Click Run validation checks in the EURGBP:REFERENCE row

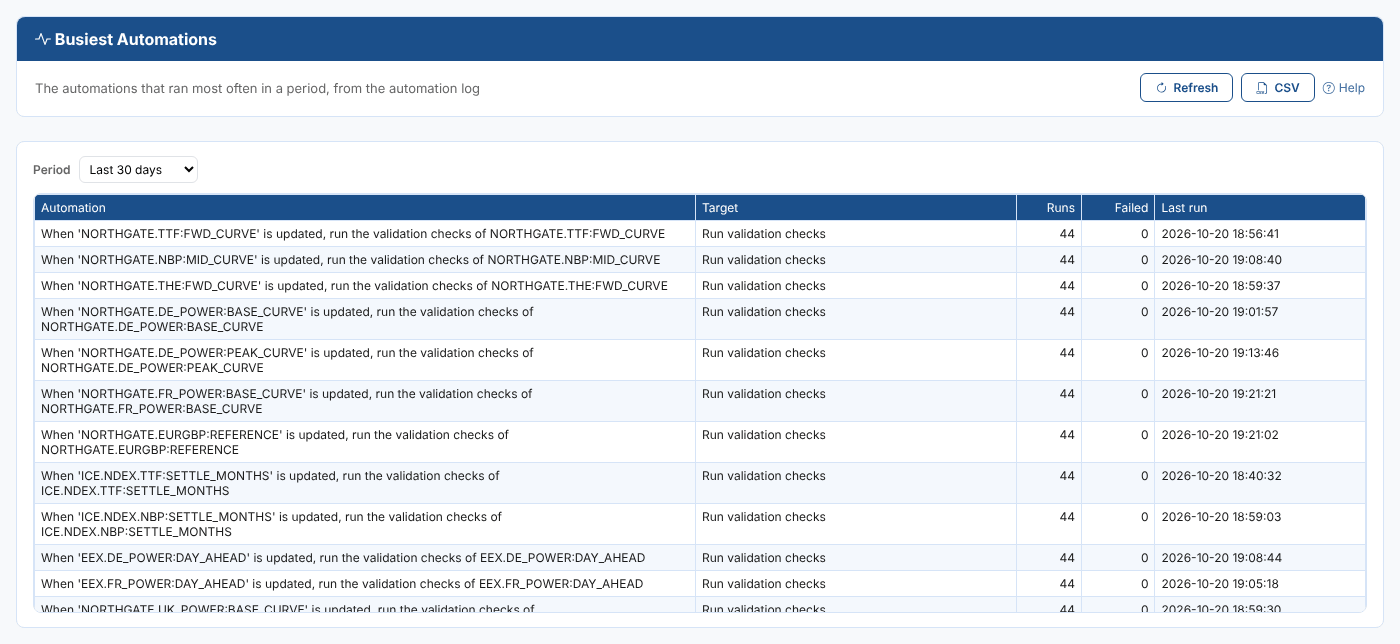(x=764, y=435)
